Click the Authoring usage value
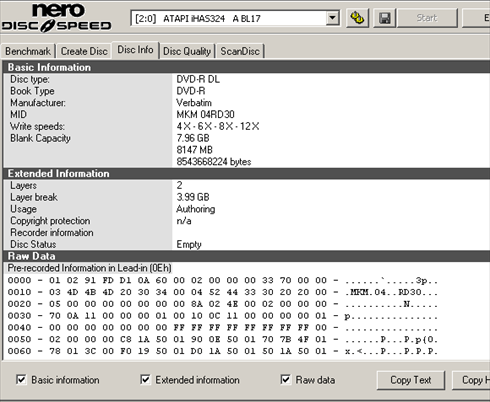This screenshot has height=402, width=490. [x=196, y=209]
